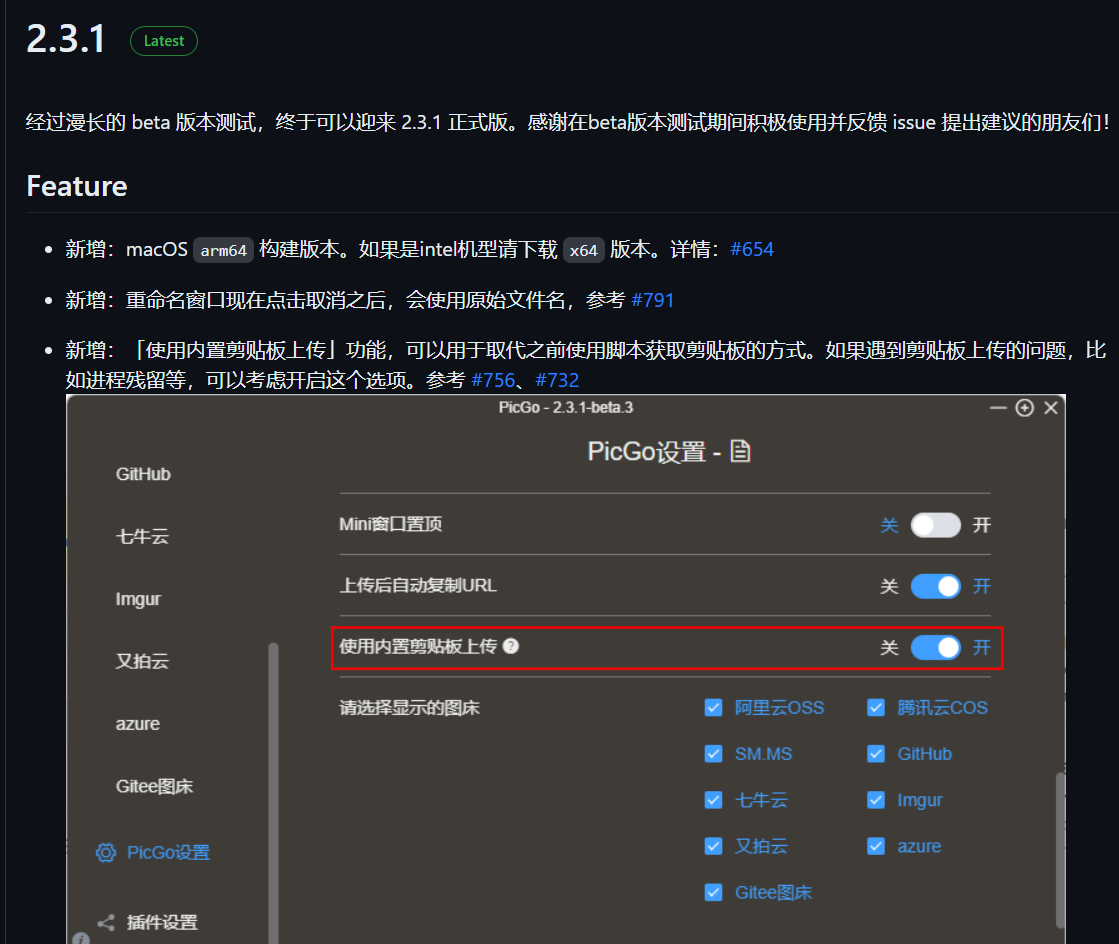Click the gear icon beside PicGo设置 in sidebar
This screenshot has width=1119, height=944.
pyautogui.click(x=106, y=852)
